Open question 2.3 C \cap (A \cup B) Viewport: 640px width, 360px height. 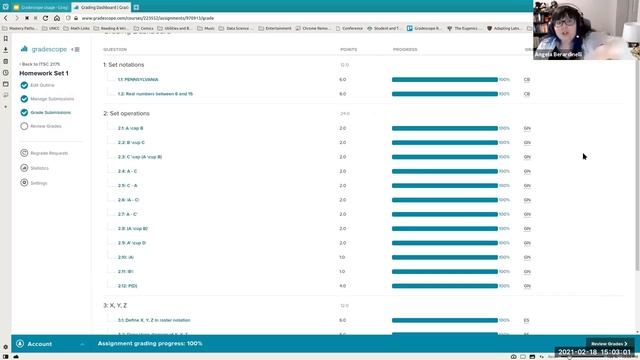pos(140,157)
